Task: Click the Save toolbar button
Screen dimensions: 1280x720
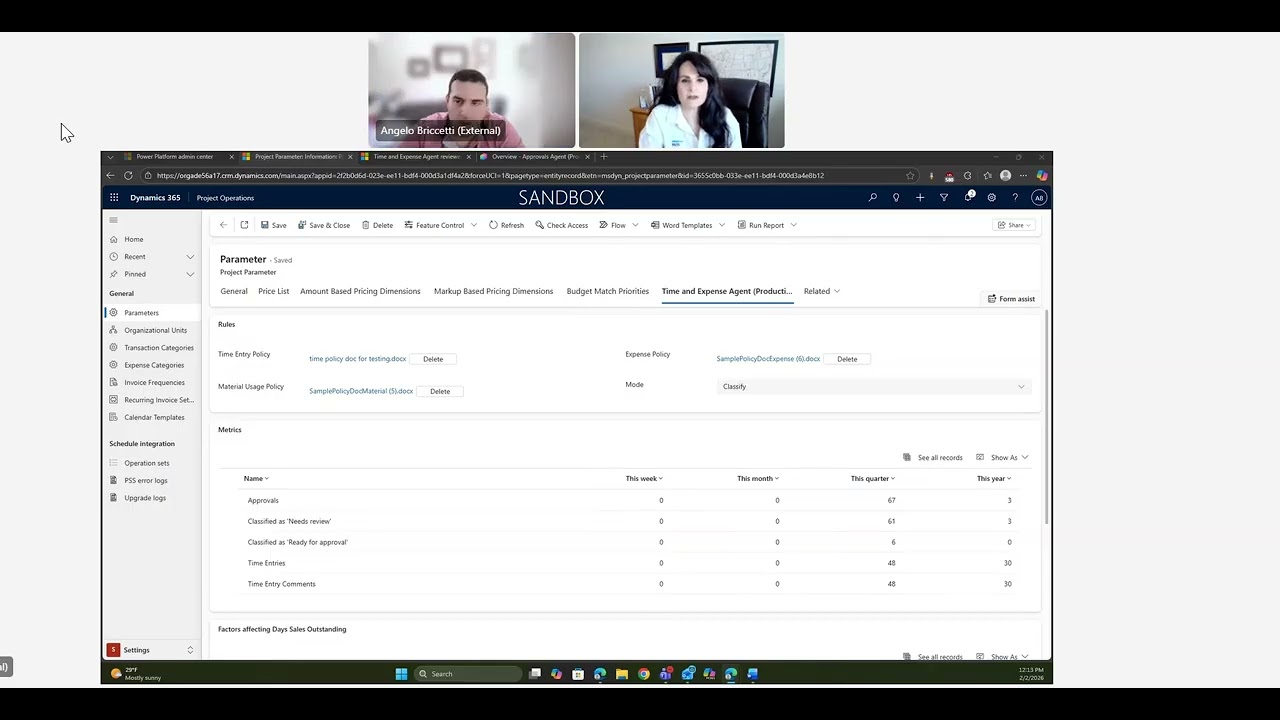Action: [x=274, y=225]
